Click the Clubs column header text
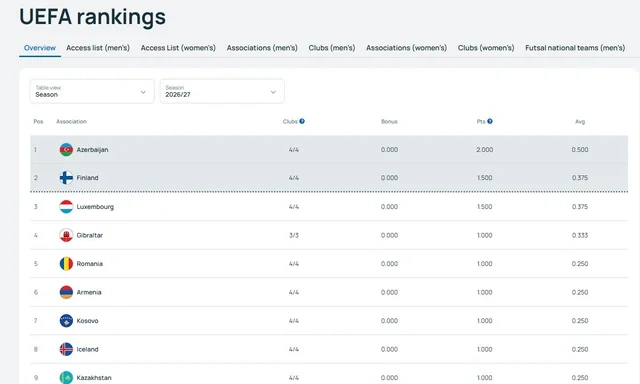This screenshot has width=640, height=384. tap(290, 122)
